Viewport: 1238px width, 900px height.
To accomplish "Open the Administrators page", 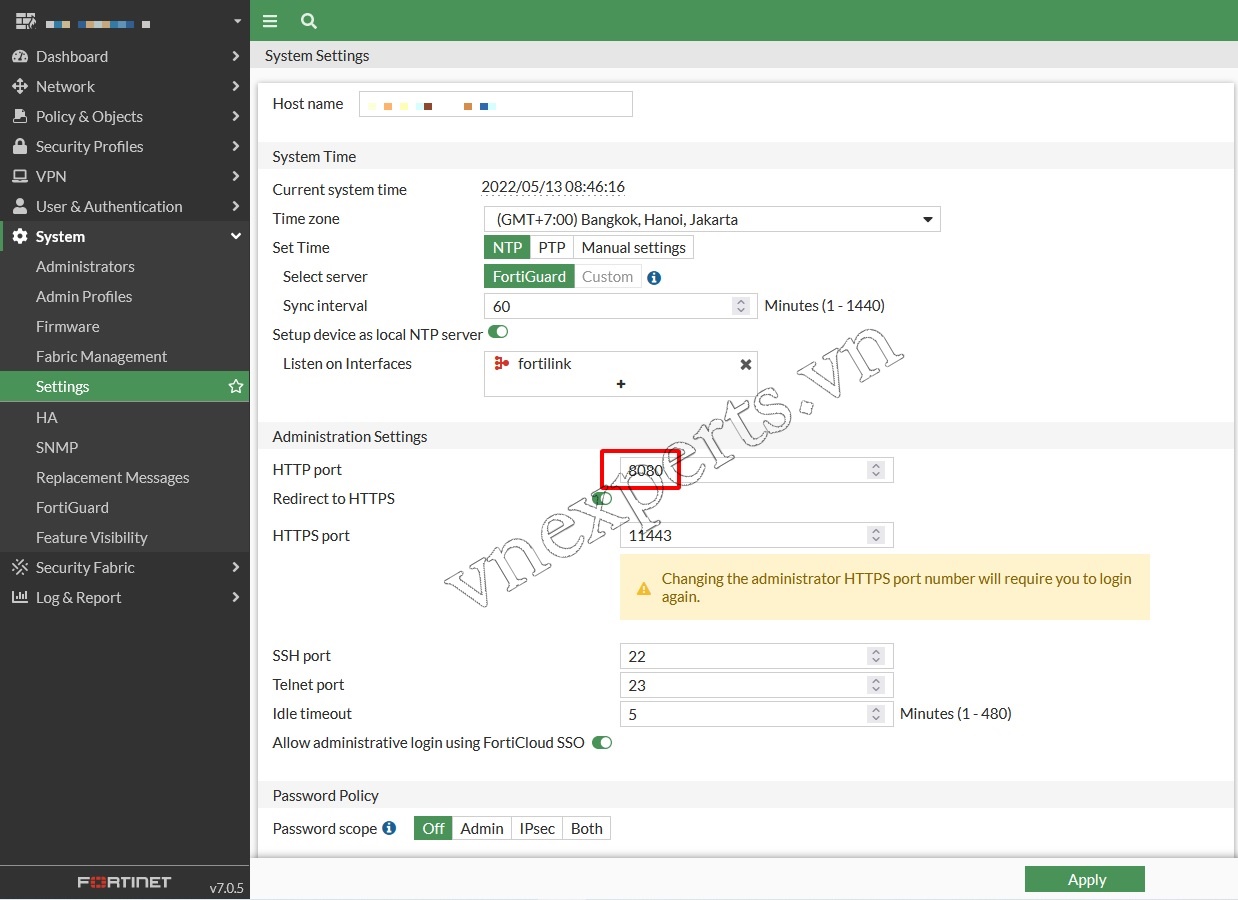I will coord(85,266).
